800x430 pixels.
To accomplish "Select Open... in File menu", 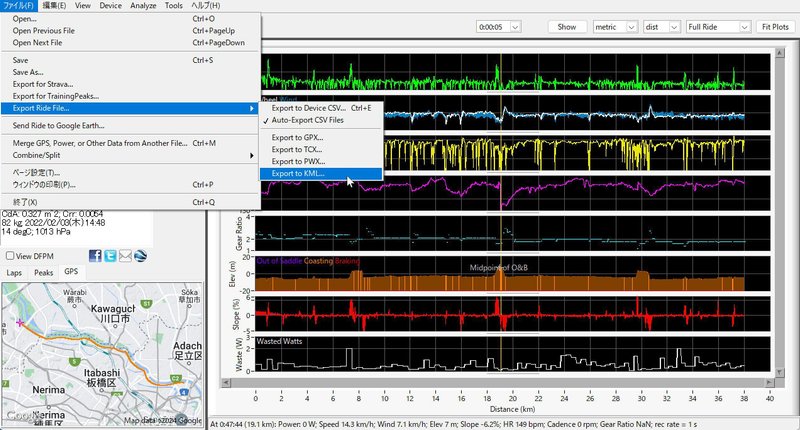I will 131,19.
